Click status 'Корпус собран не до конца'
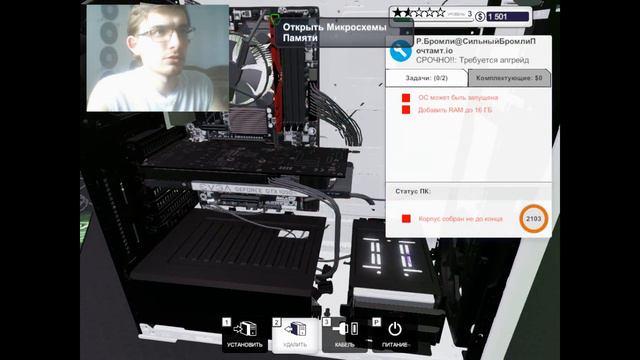Viewport: 640px width, 360px height. click(x=460, y=219)
